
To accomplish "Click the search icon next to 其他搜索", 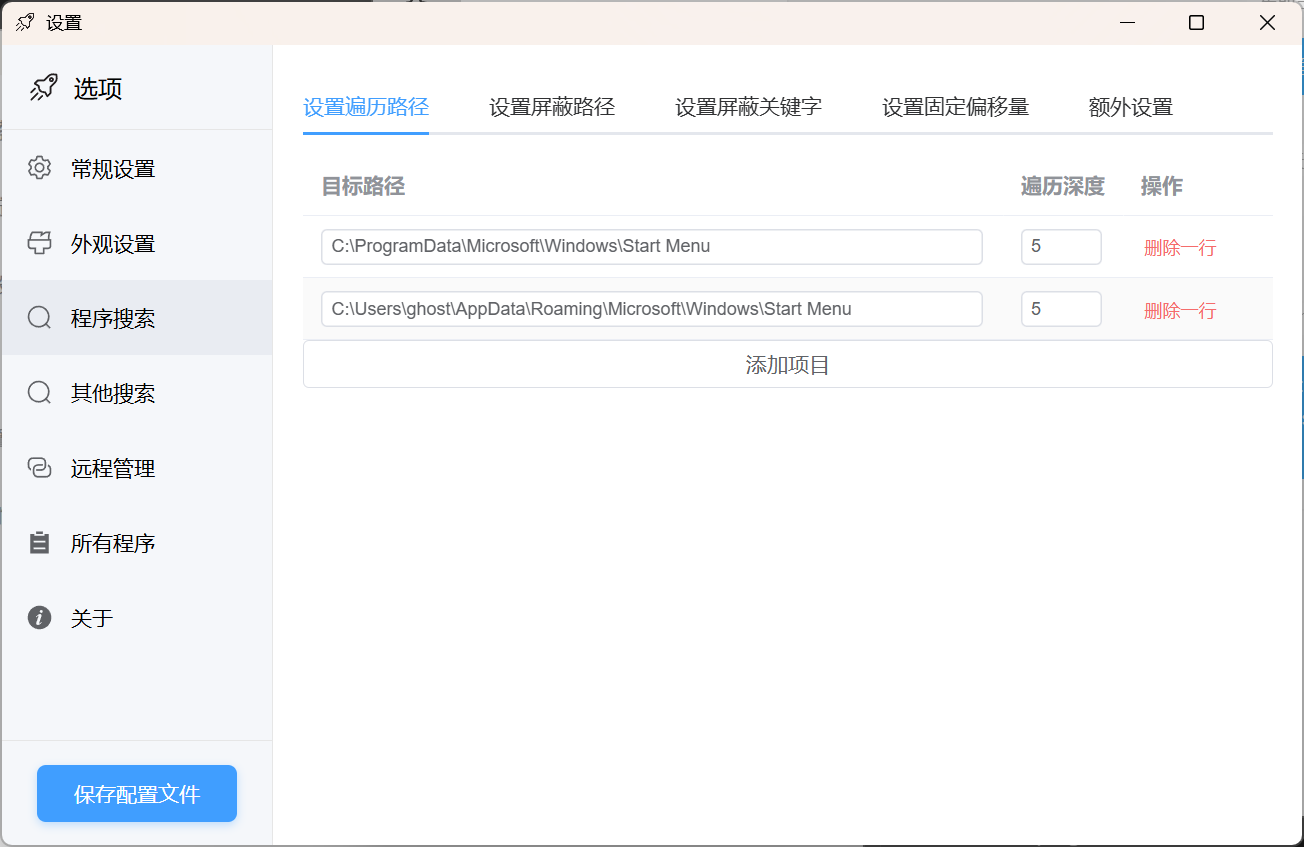I will (x=39, y=393).
